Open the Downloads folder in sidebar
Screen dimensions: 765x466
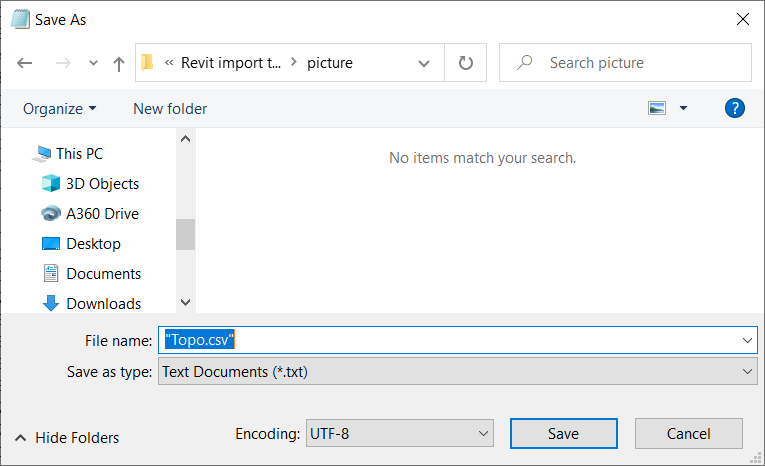click(103, 304)
